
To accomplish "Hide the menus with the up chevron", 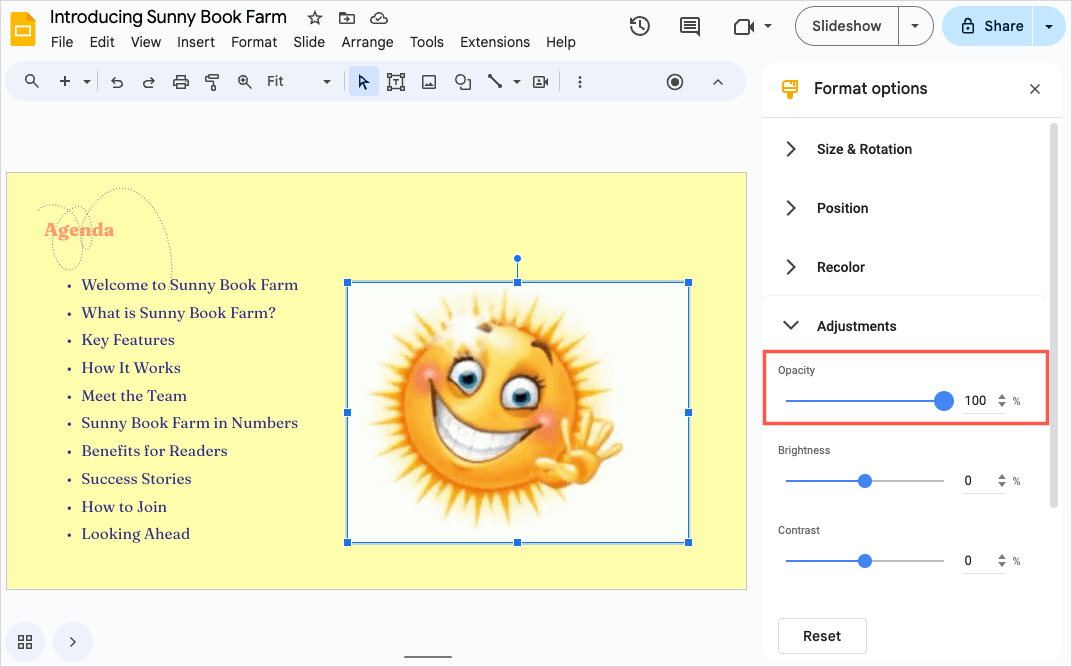I will coord(717,82).
